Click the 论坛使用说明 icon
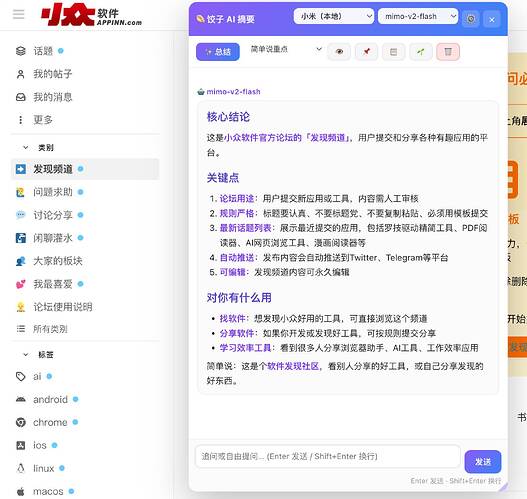The width and height of the screenshot is (527, 499). [x=21, y=307]
